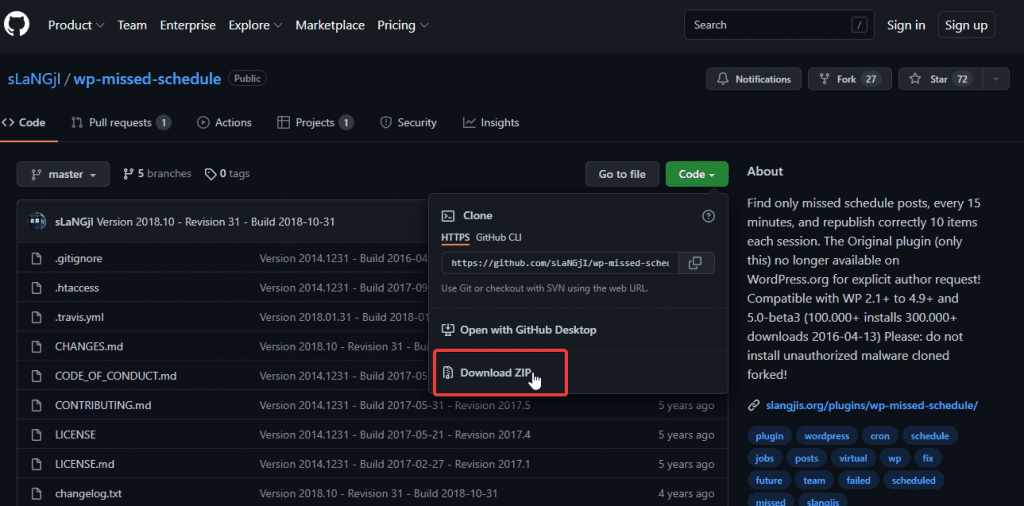Image resolution: width=1024 pixels, height=506 pixels.
Task: Click the branches icon next to 5 branches
Action: point(129,174)
